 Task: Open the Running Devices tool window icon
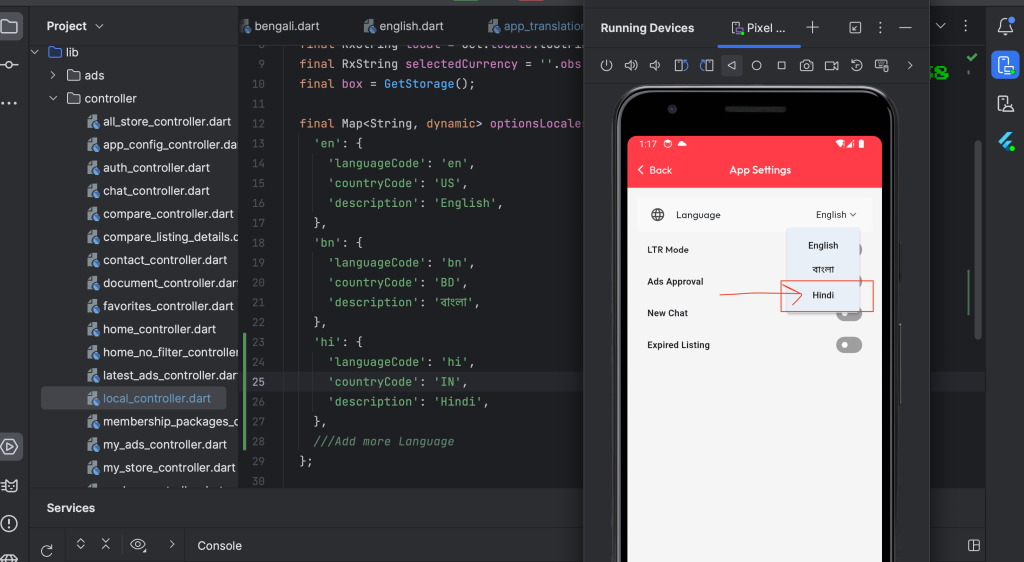click(x=1006, y=65)
